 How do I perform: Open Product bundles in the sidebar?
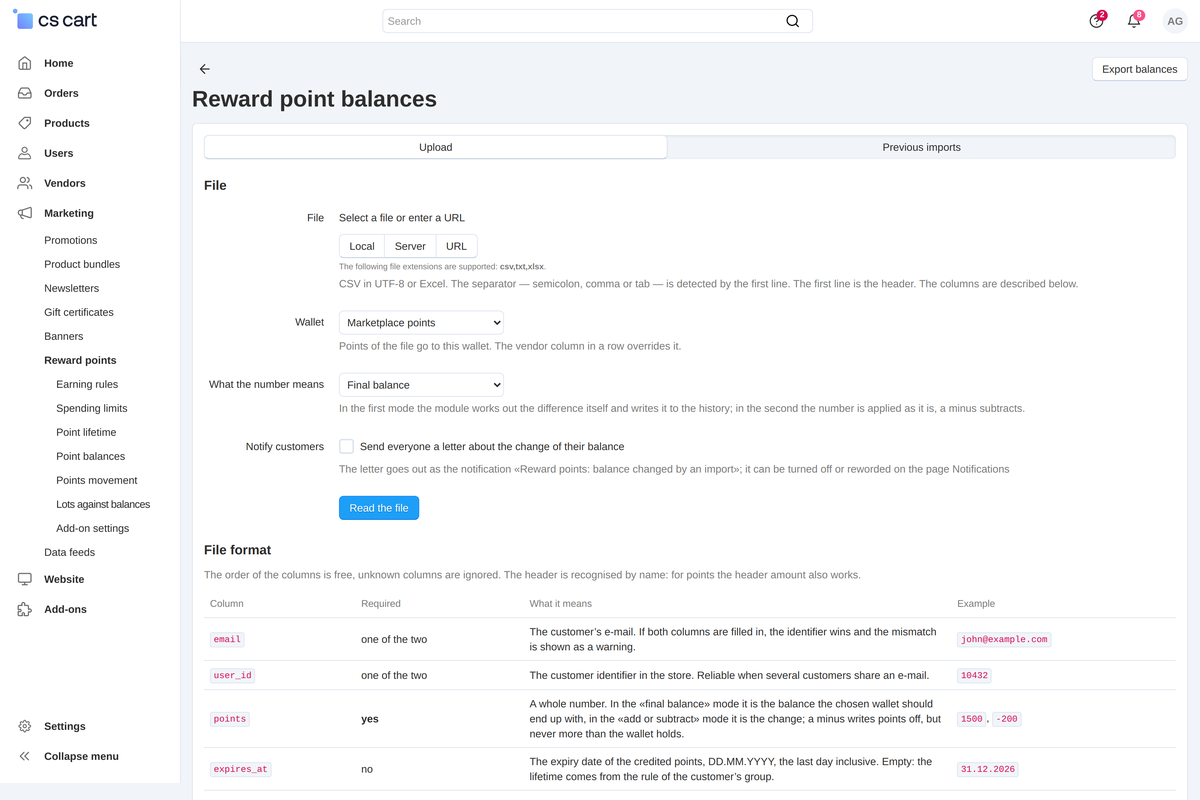coord(82,264)
